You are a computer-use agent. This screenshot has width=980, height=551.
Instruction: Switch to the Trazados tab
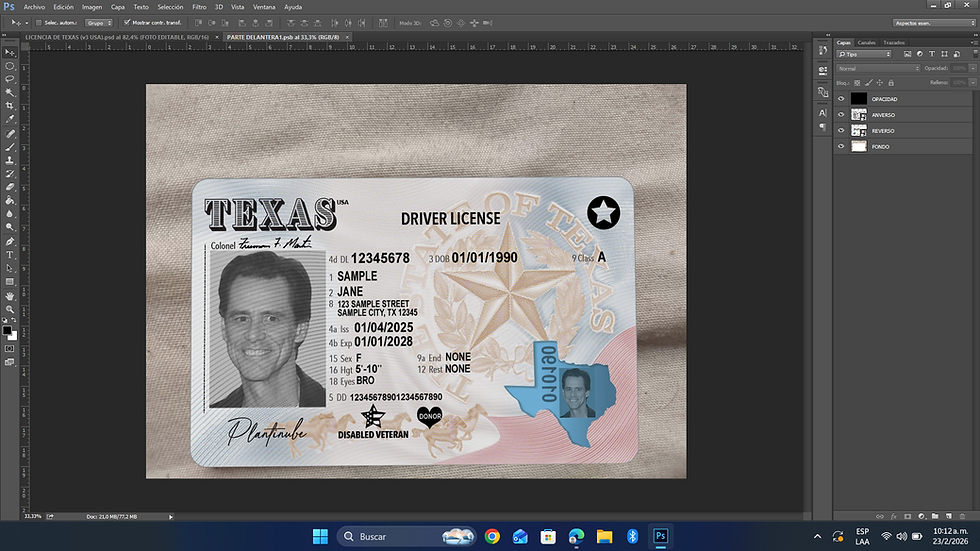coord(894,42)
